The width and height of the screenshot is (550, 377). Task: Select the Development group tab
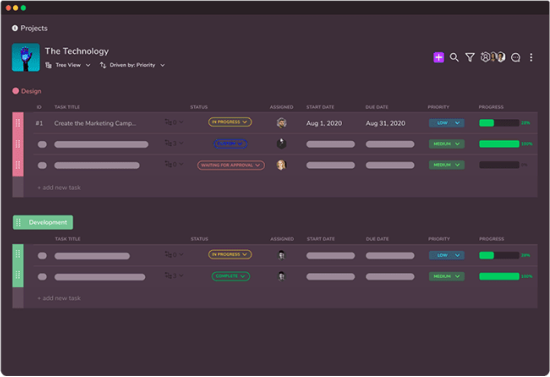click(43, 222)
